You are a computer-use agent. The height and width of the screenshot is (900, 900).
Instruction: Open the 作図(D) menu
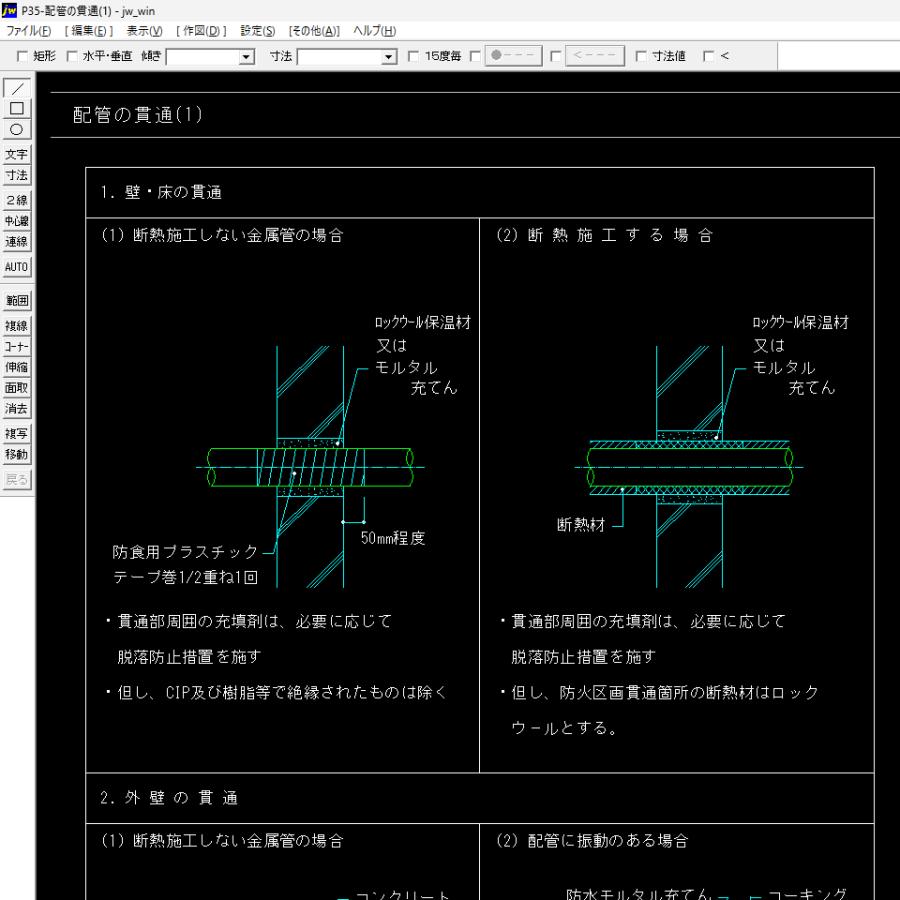click(201, 31)
